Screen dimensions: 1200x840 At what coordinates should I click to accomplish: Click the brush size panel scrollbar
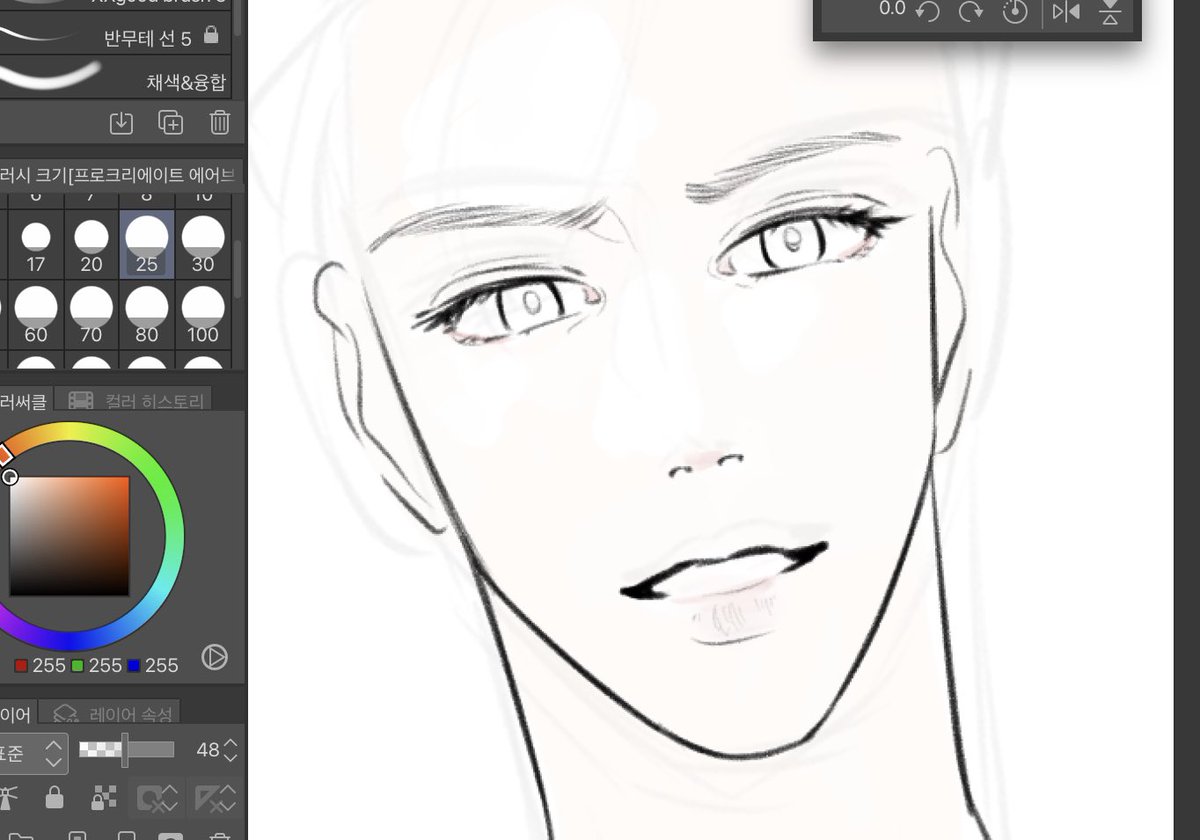239,270
